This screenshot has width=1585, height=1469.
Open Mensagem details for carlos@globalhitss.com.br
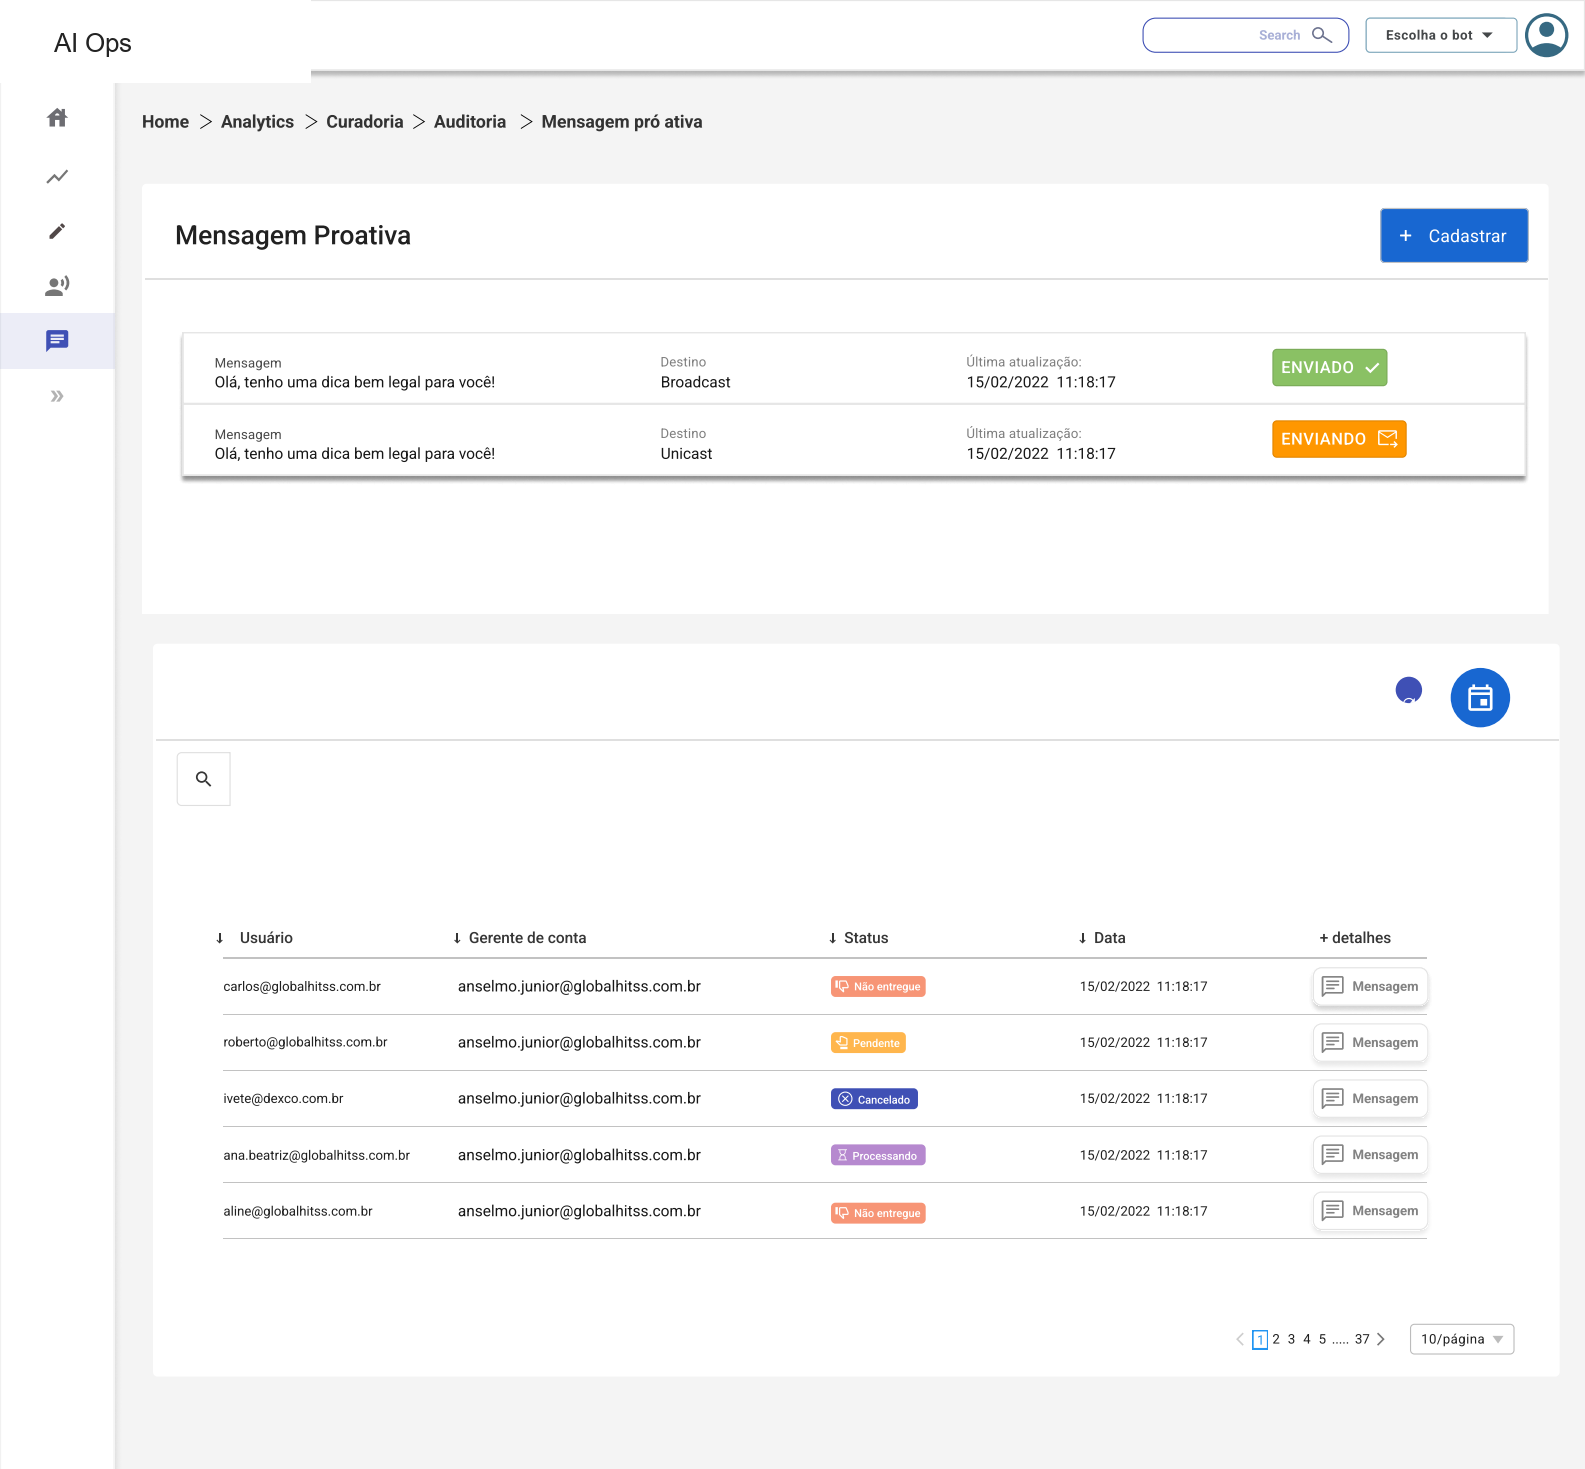pyautogui.click(x=1370, y=986)
